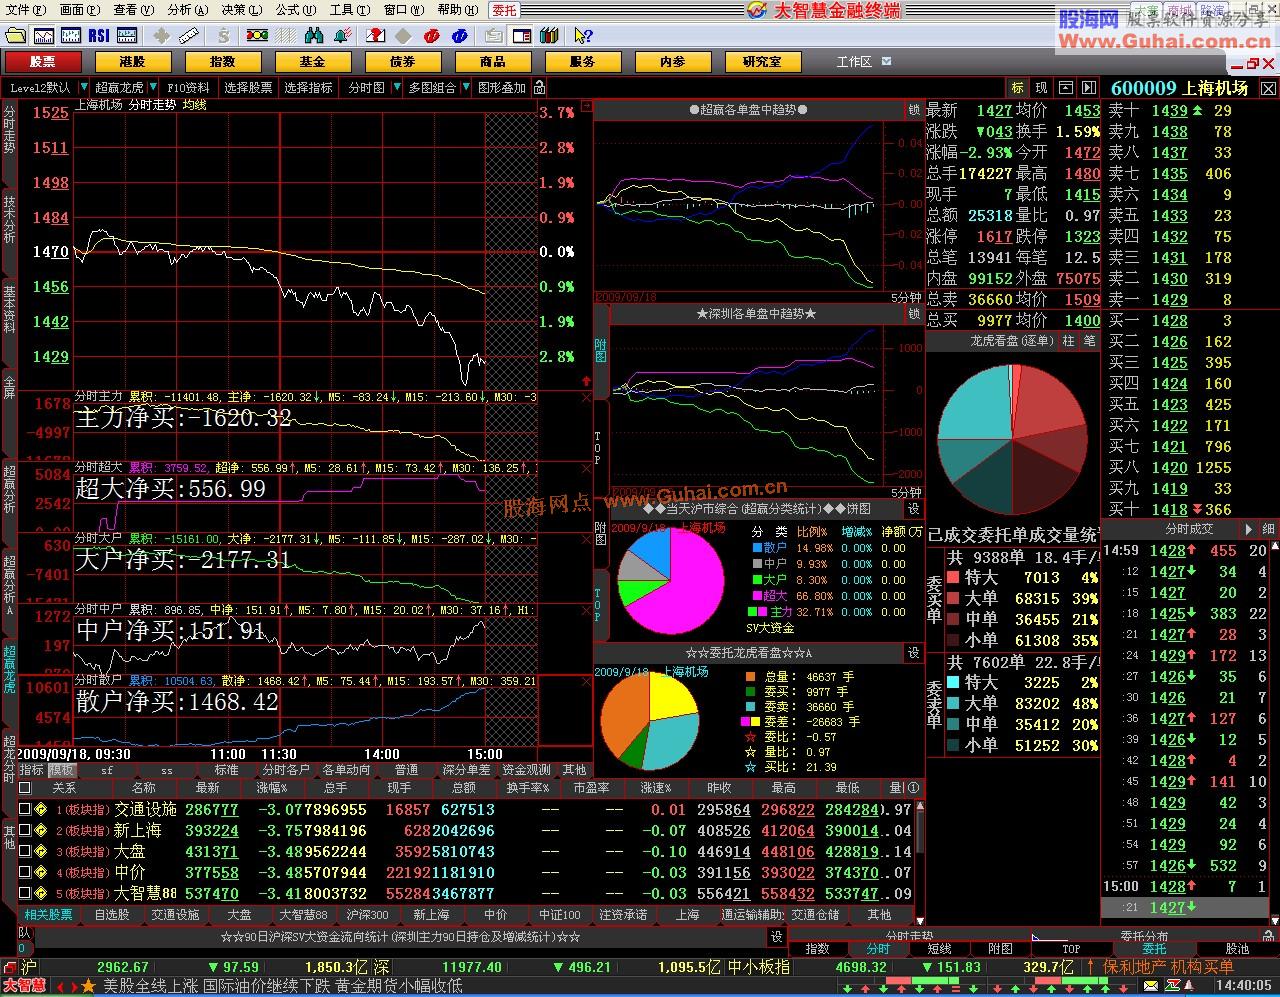
Task: Click 设 settings on 委托龙虎看盘 panel
Action: (913, 652)
